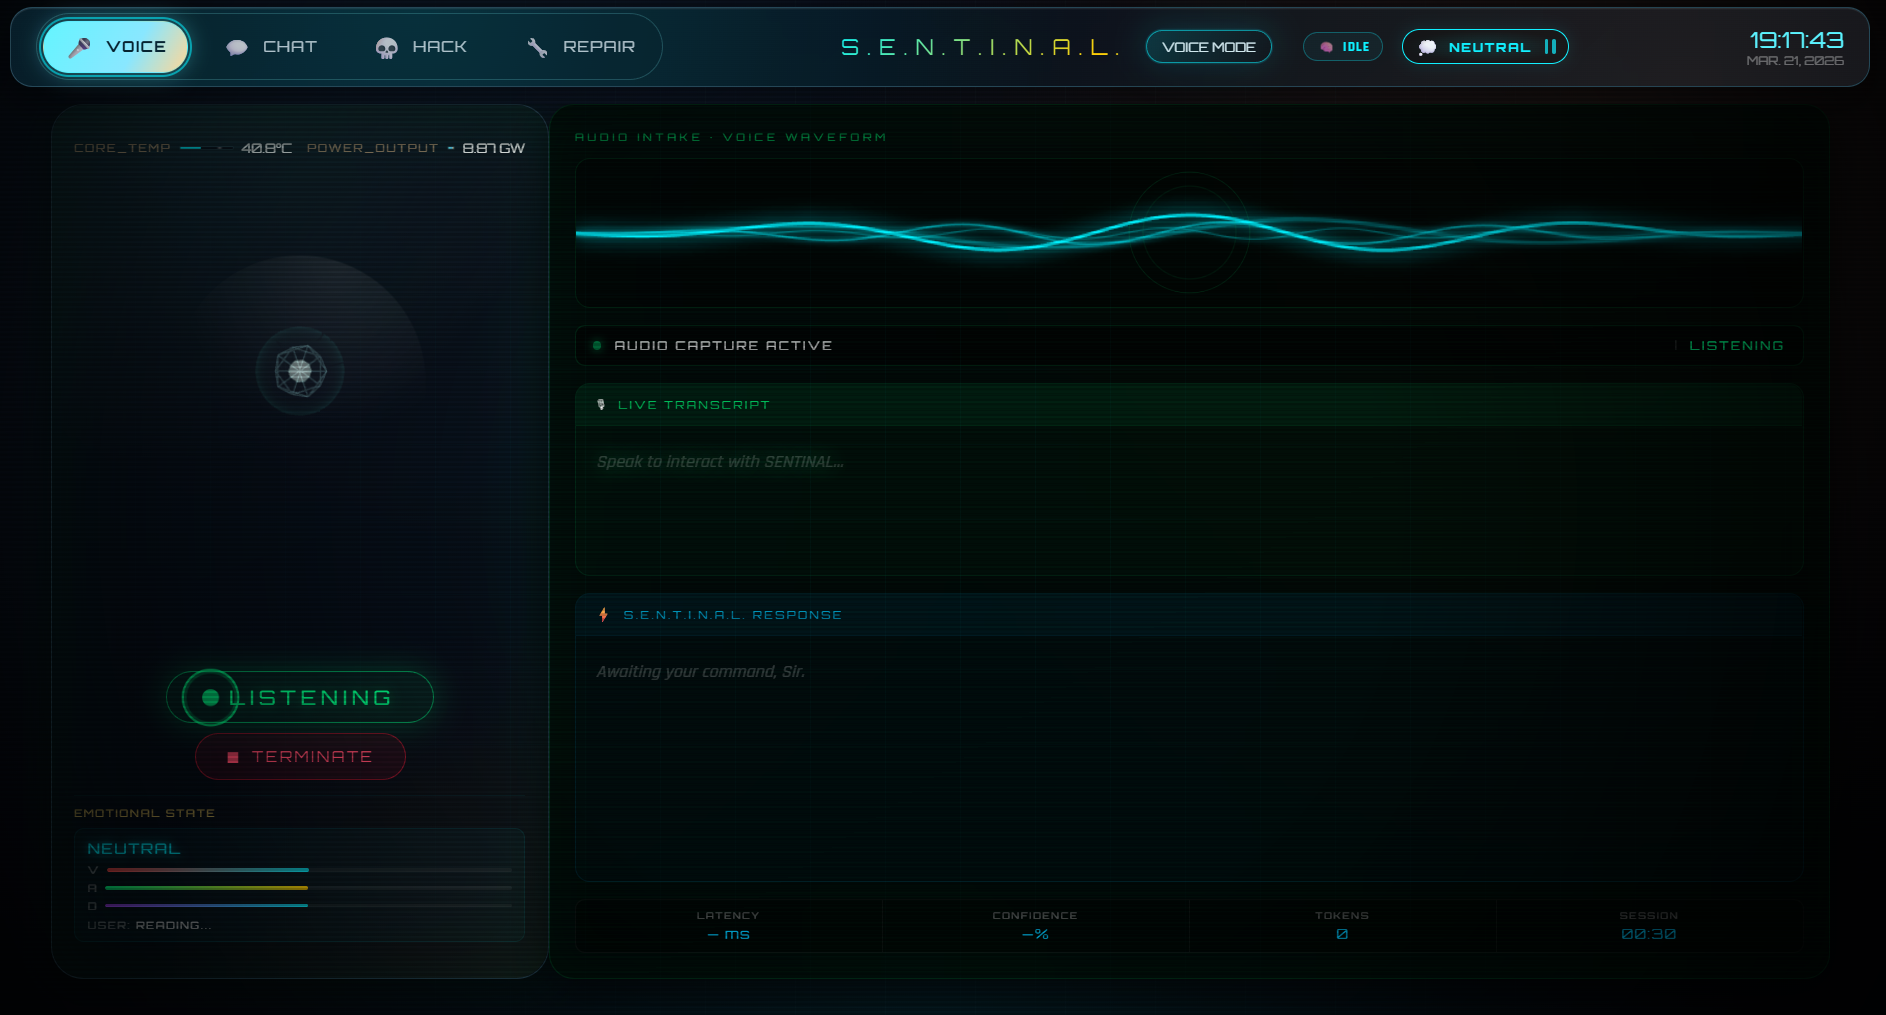
Task: Click the VOICE MODE button
Action: click(x=1208, y=46)
